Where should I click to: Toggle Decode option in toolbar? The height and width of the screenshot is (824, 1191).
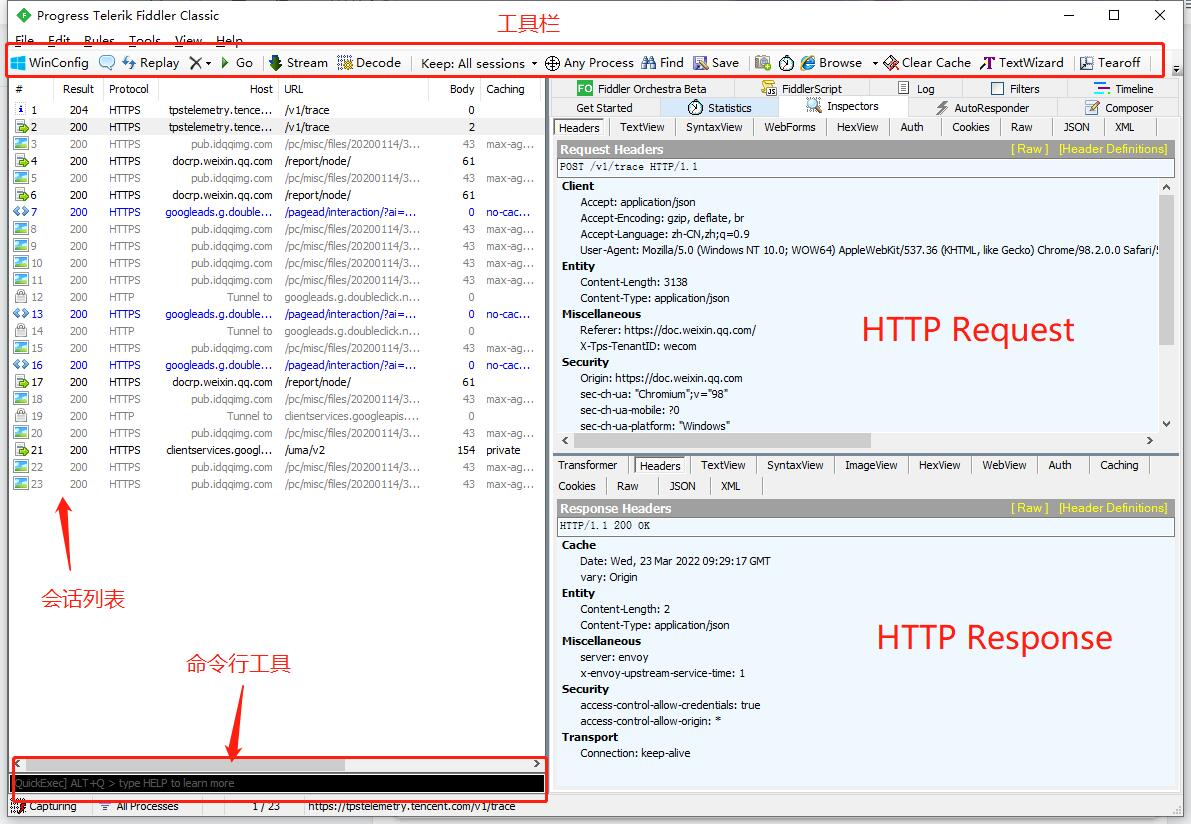tap(369, 63)
